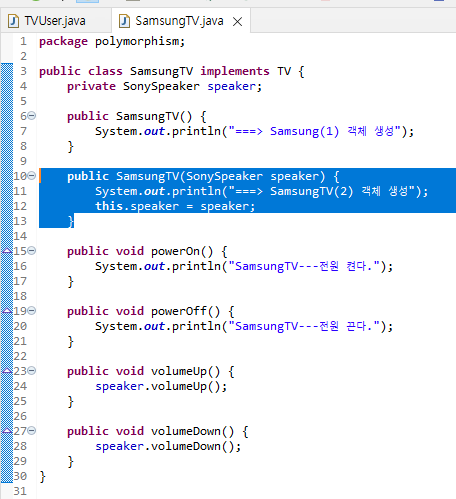Click 'powerOn()' method name

click(182, 251)
